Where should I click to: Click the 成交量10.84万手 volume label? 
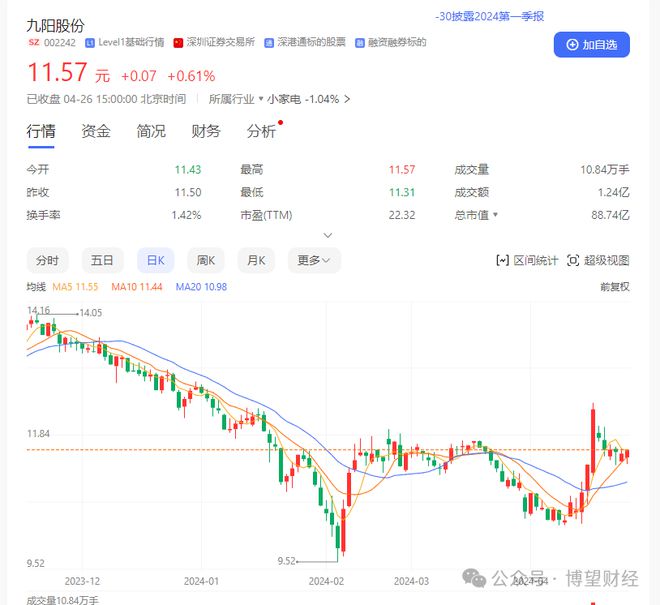[x=62, y=600]
